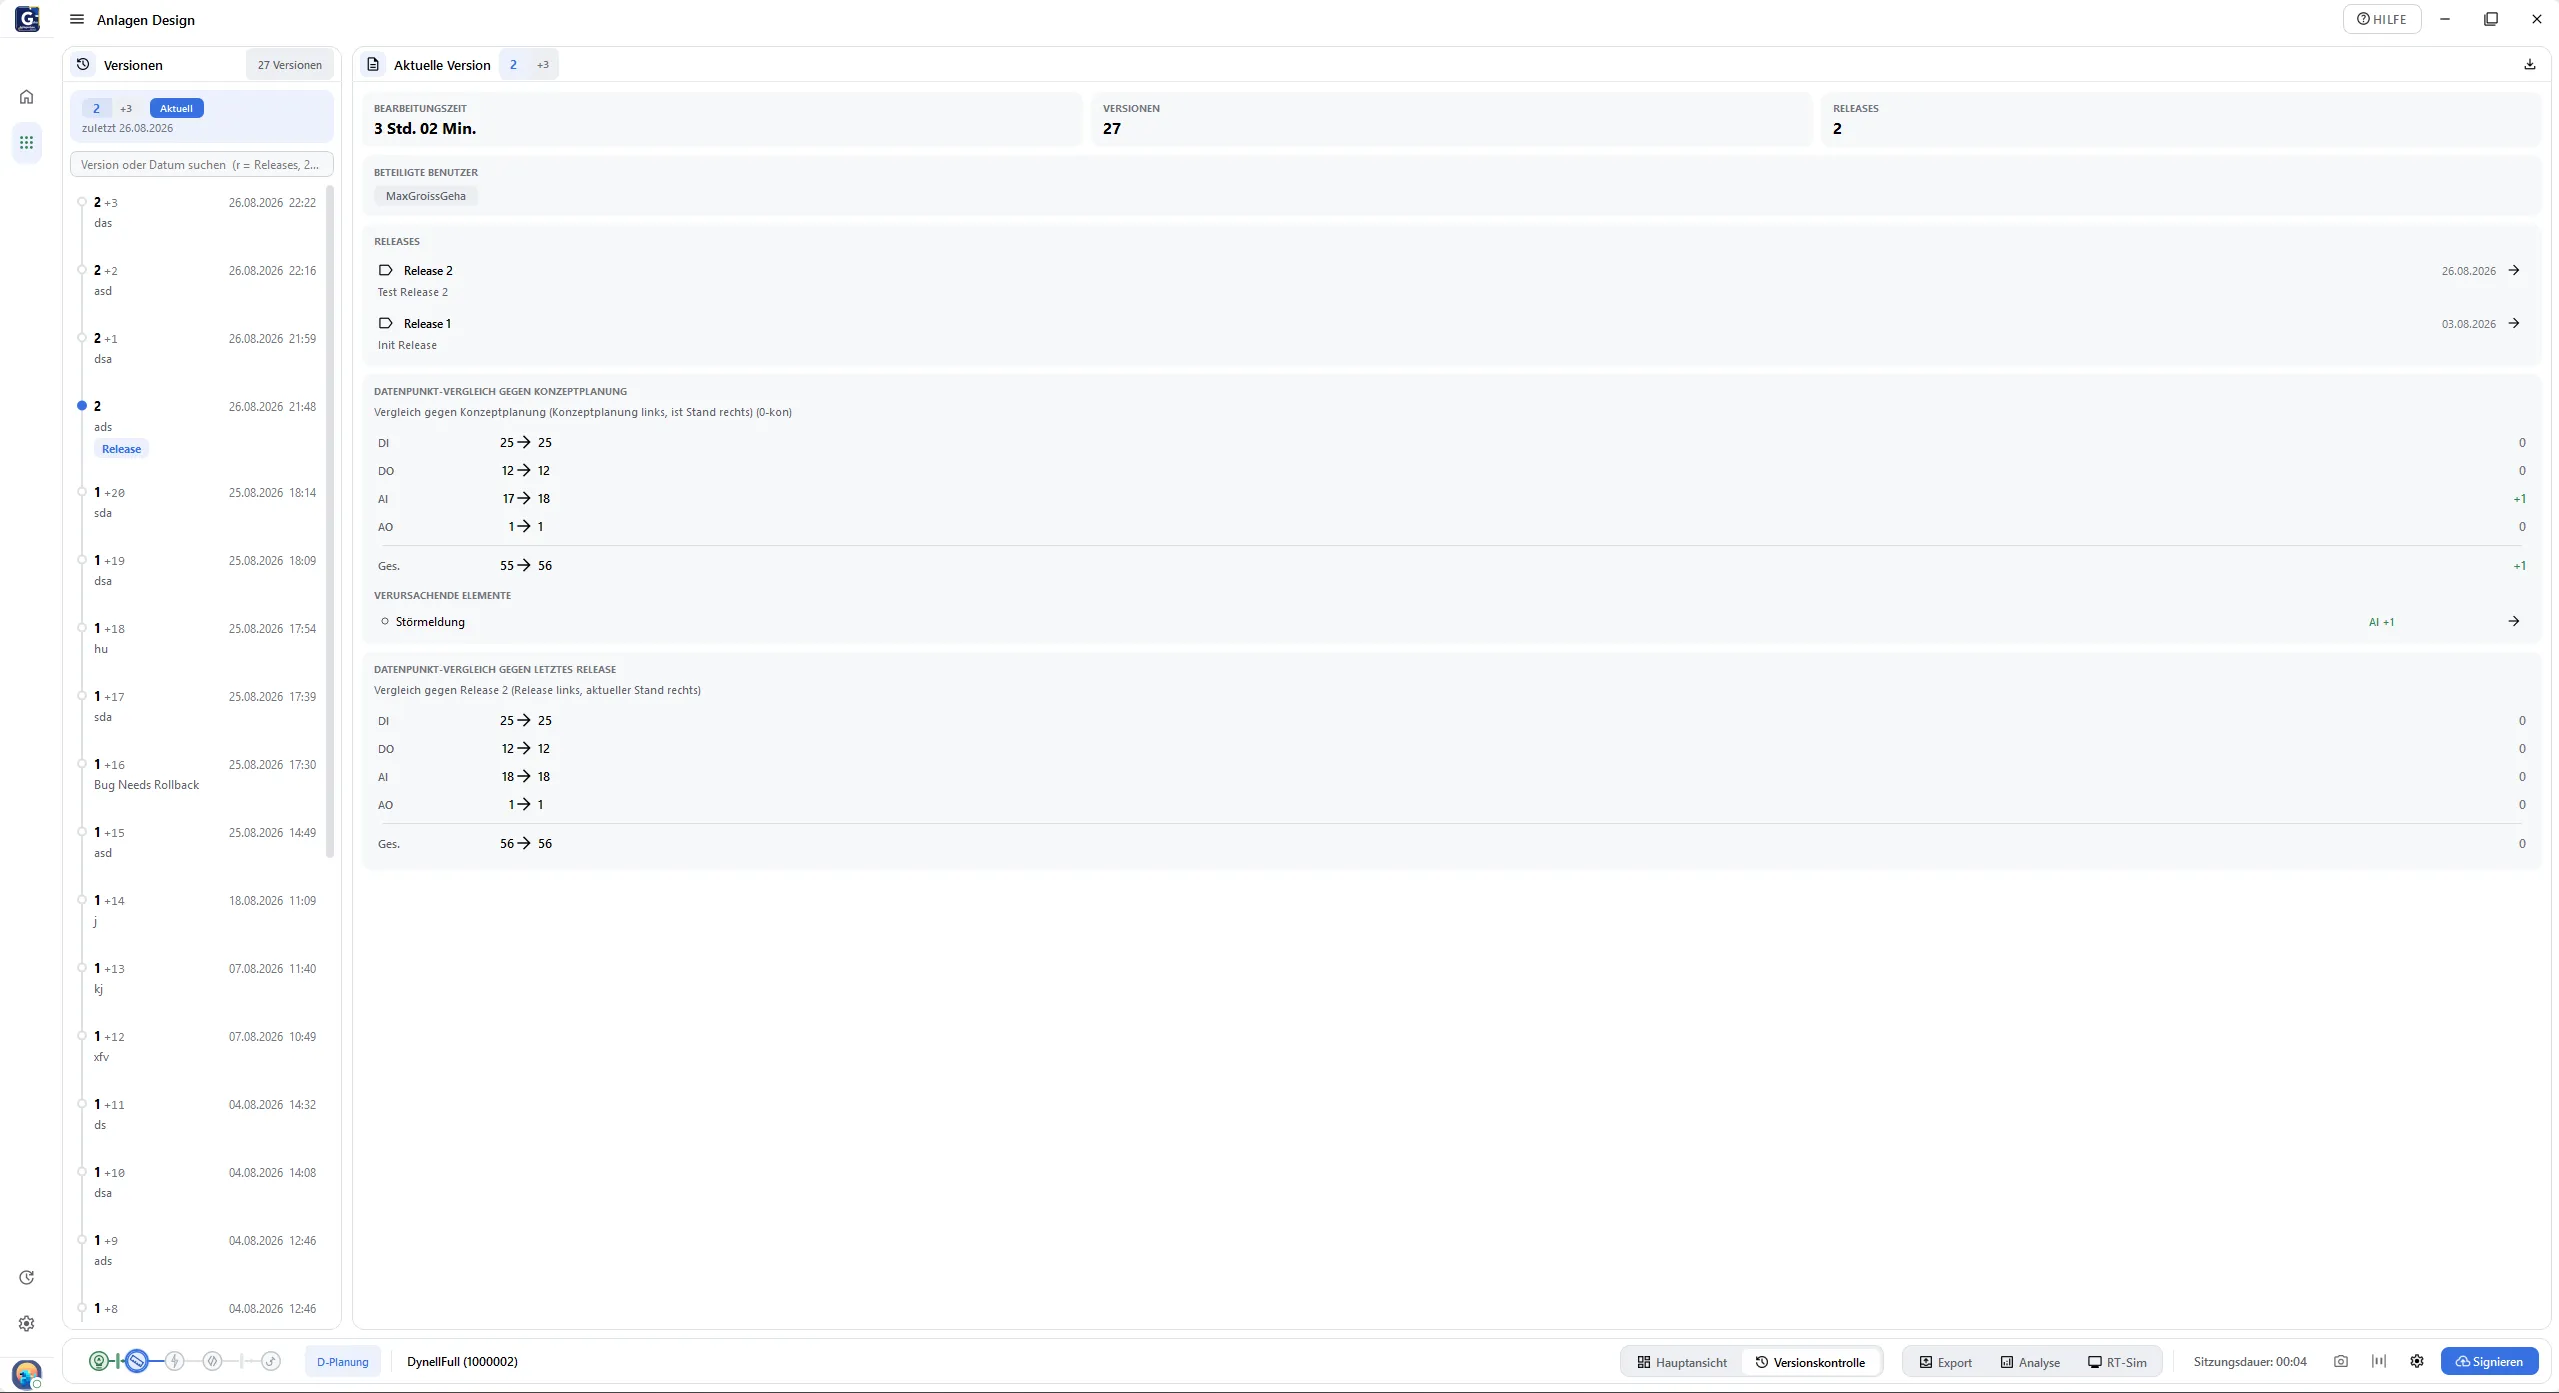Click the Aktuell current version card

click(202, 117)
